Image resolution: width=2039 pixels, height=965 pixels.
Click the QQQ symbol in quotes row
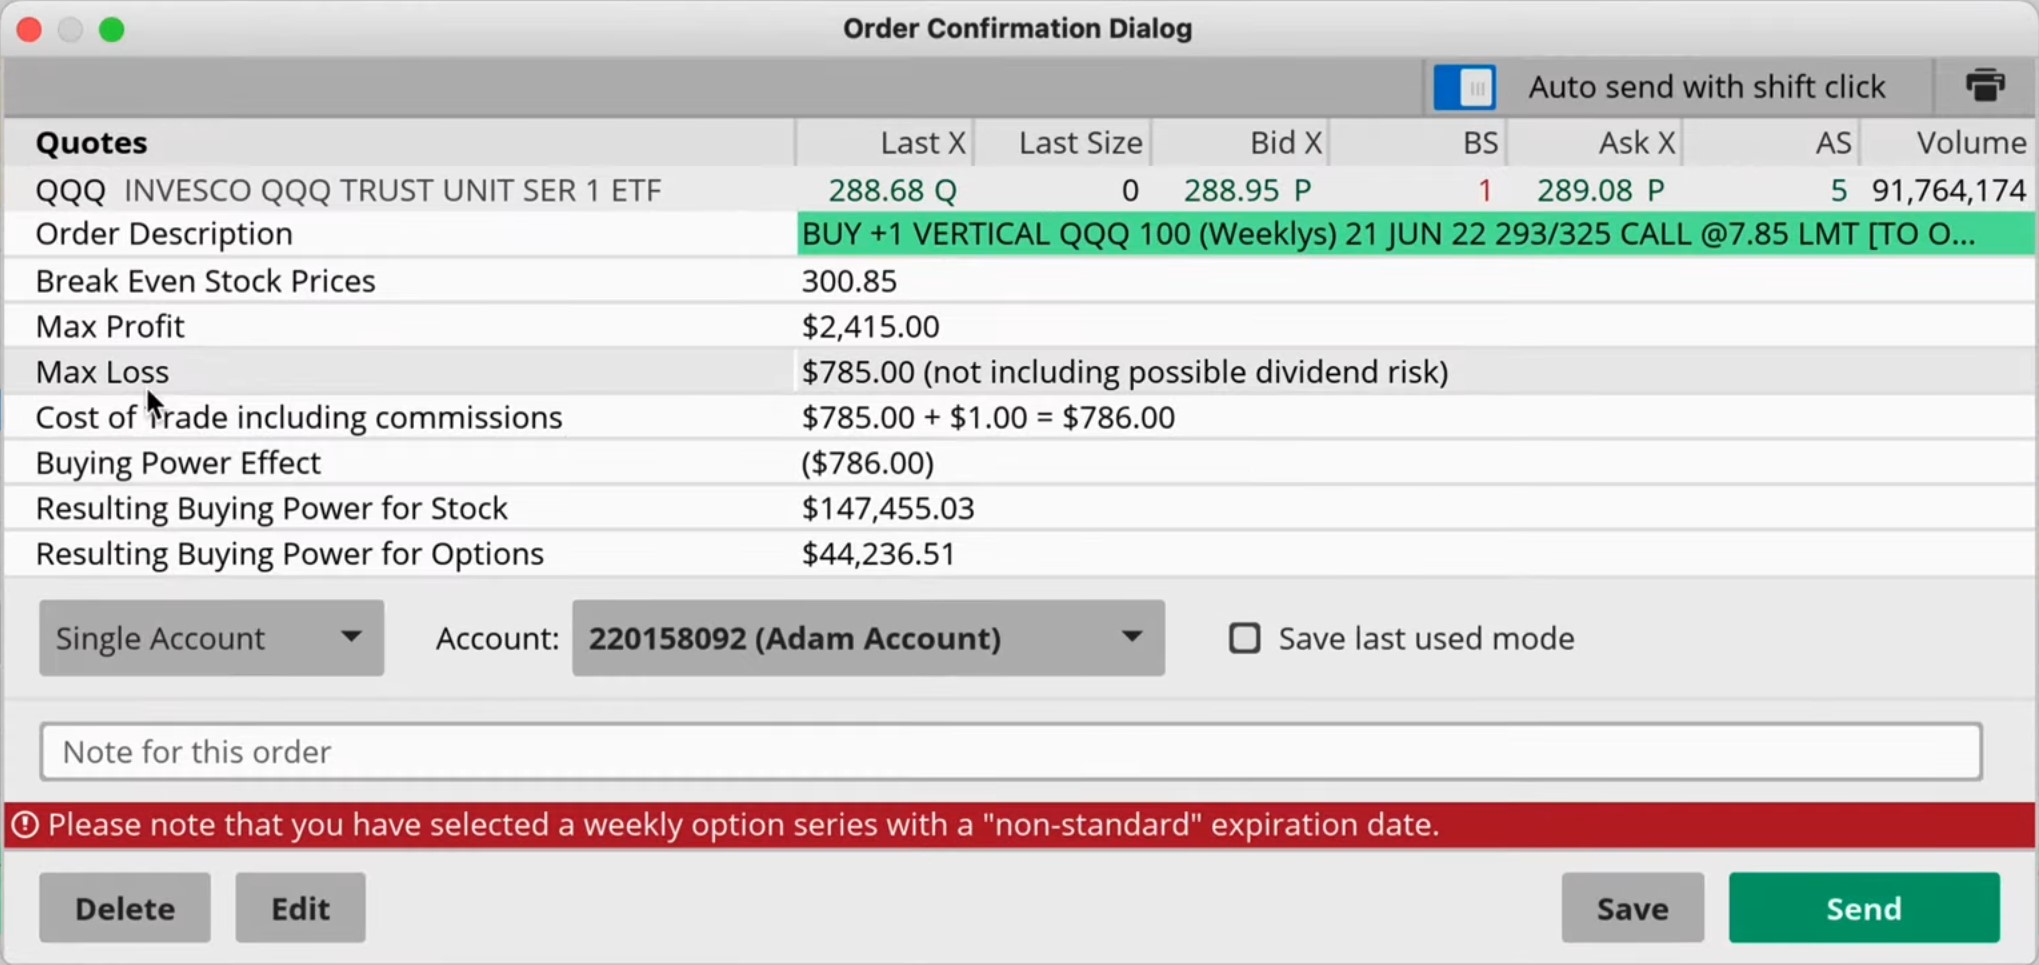(x=70, y=190)
